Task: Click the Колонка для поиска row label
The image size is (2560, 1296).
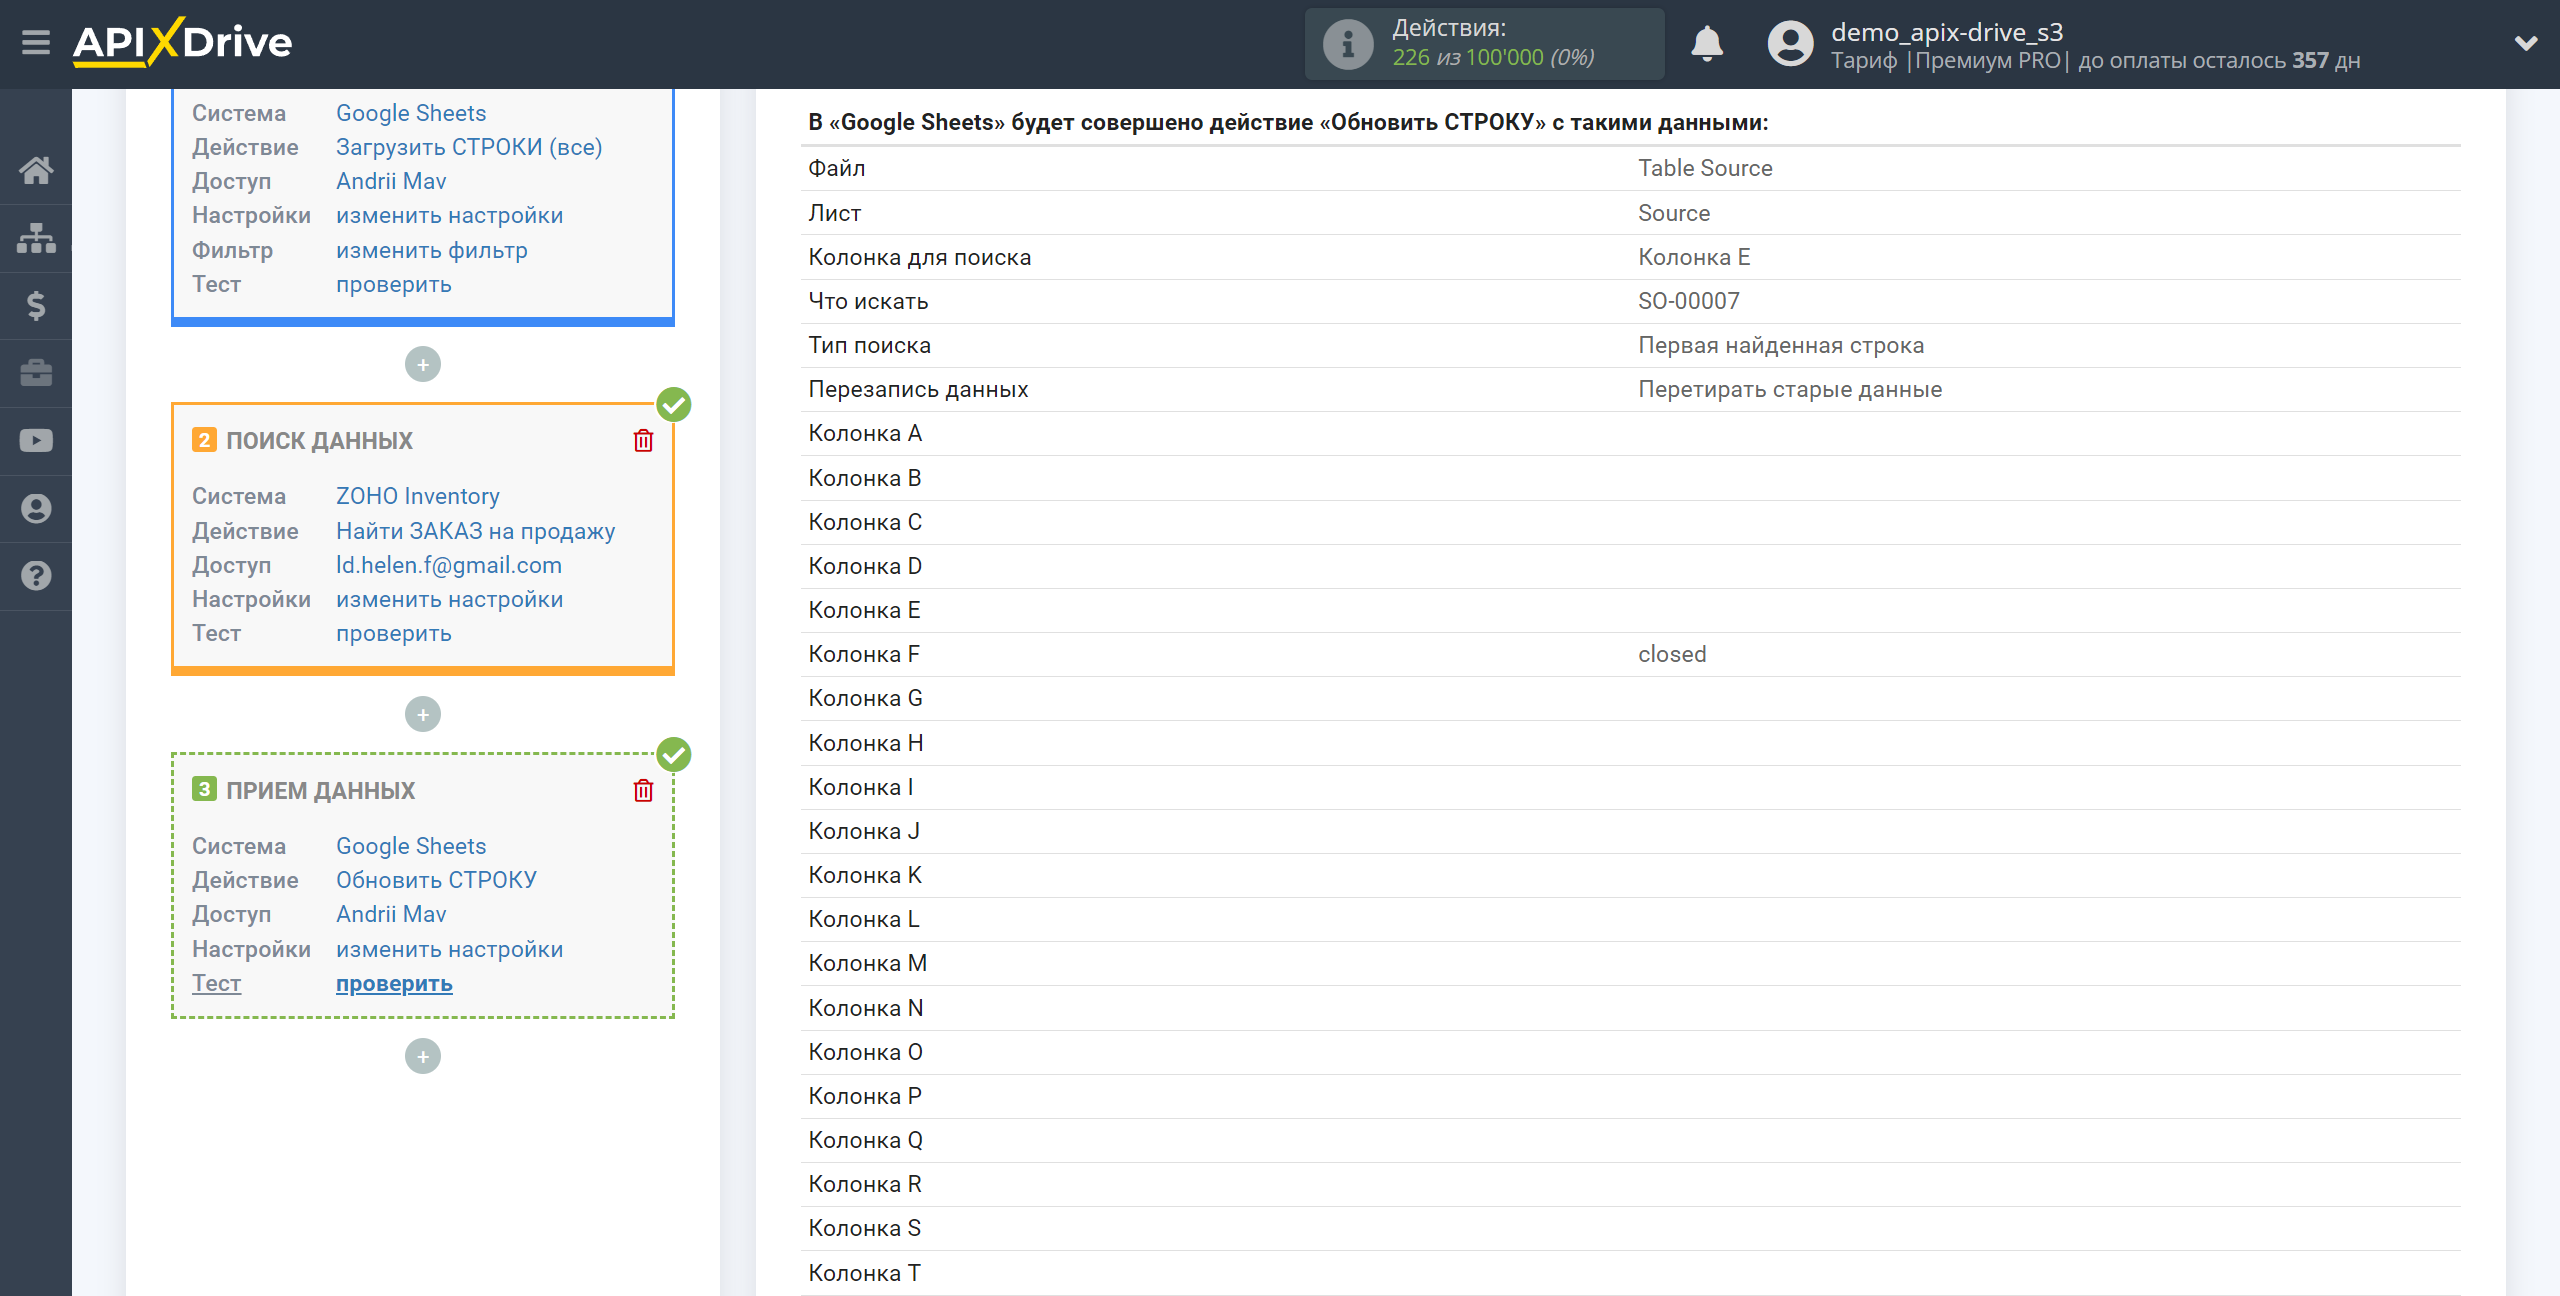Action: pos(919,257)
